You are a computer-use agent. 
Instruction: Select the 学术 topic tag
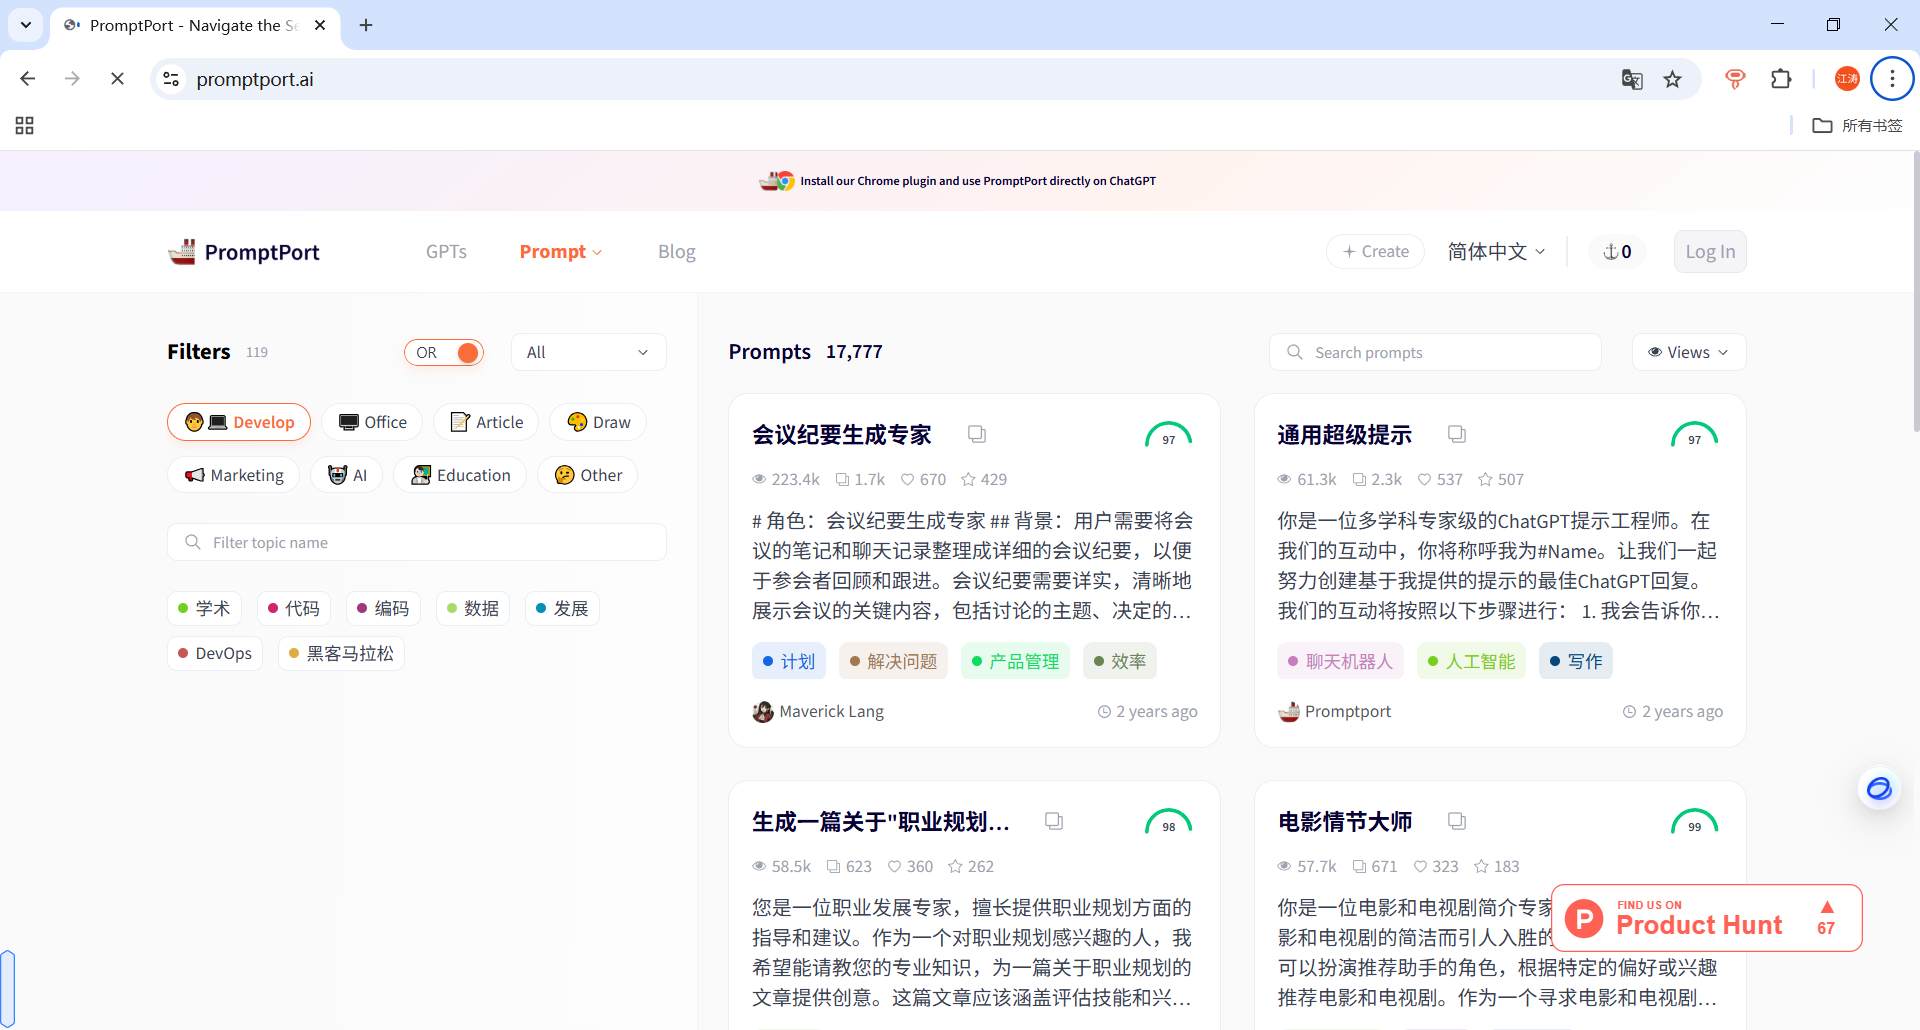click(204, 608)
